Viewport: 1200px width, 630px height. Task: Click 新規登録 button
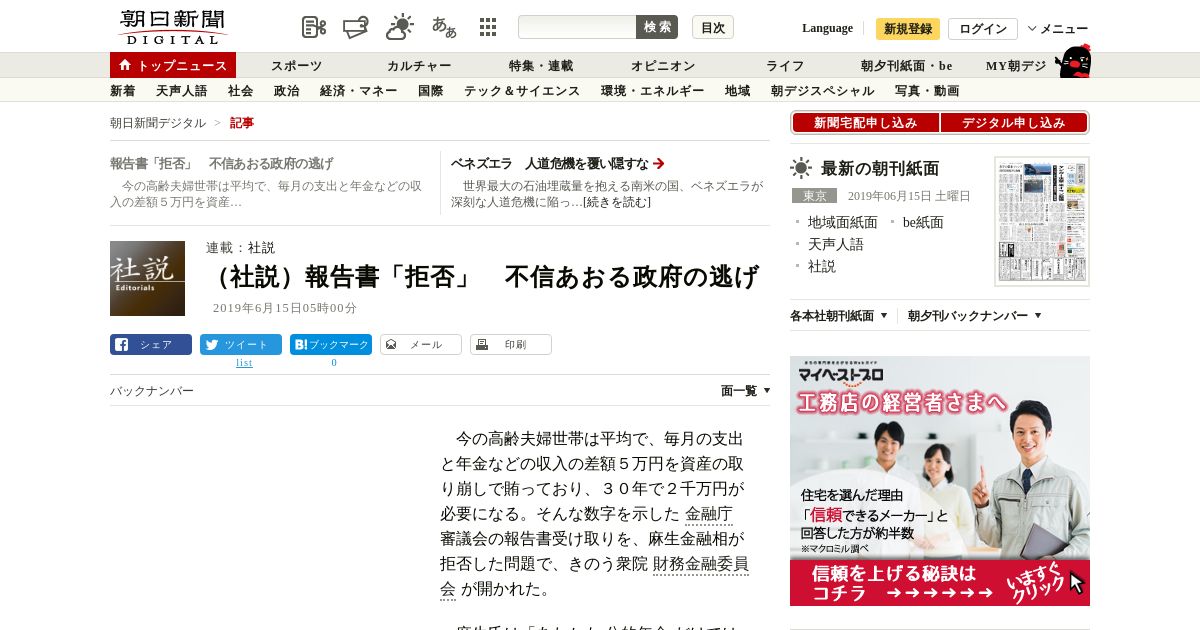pos(908,29)
